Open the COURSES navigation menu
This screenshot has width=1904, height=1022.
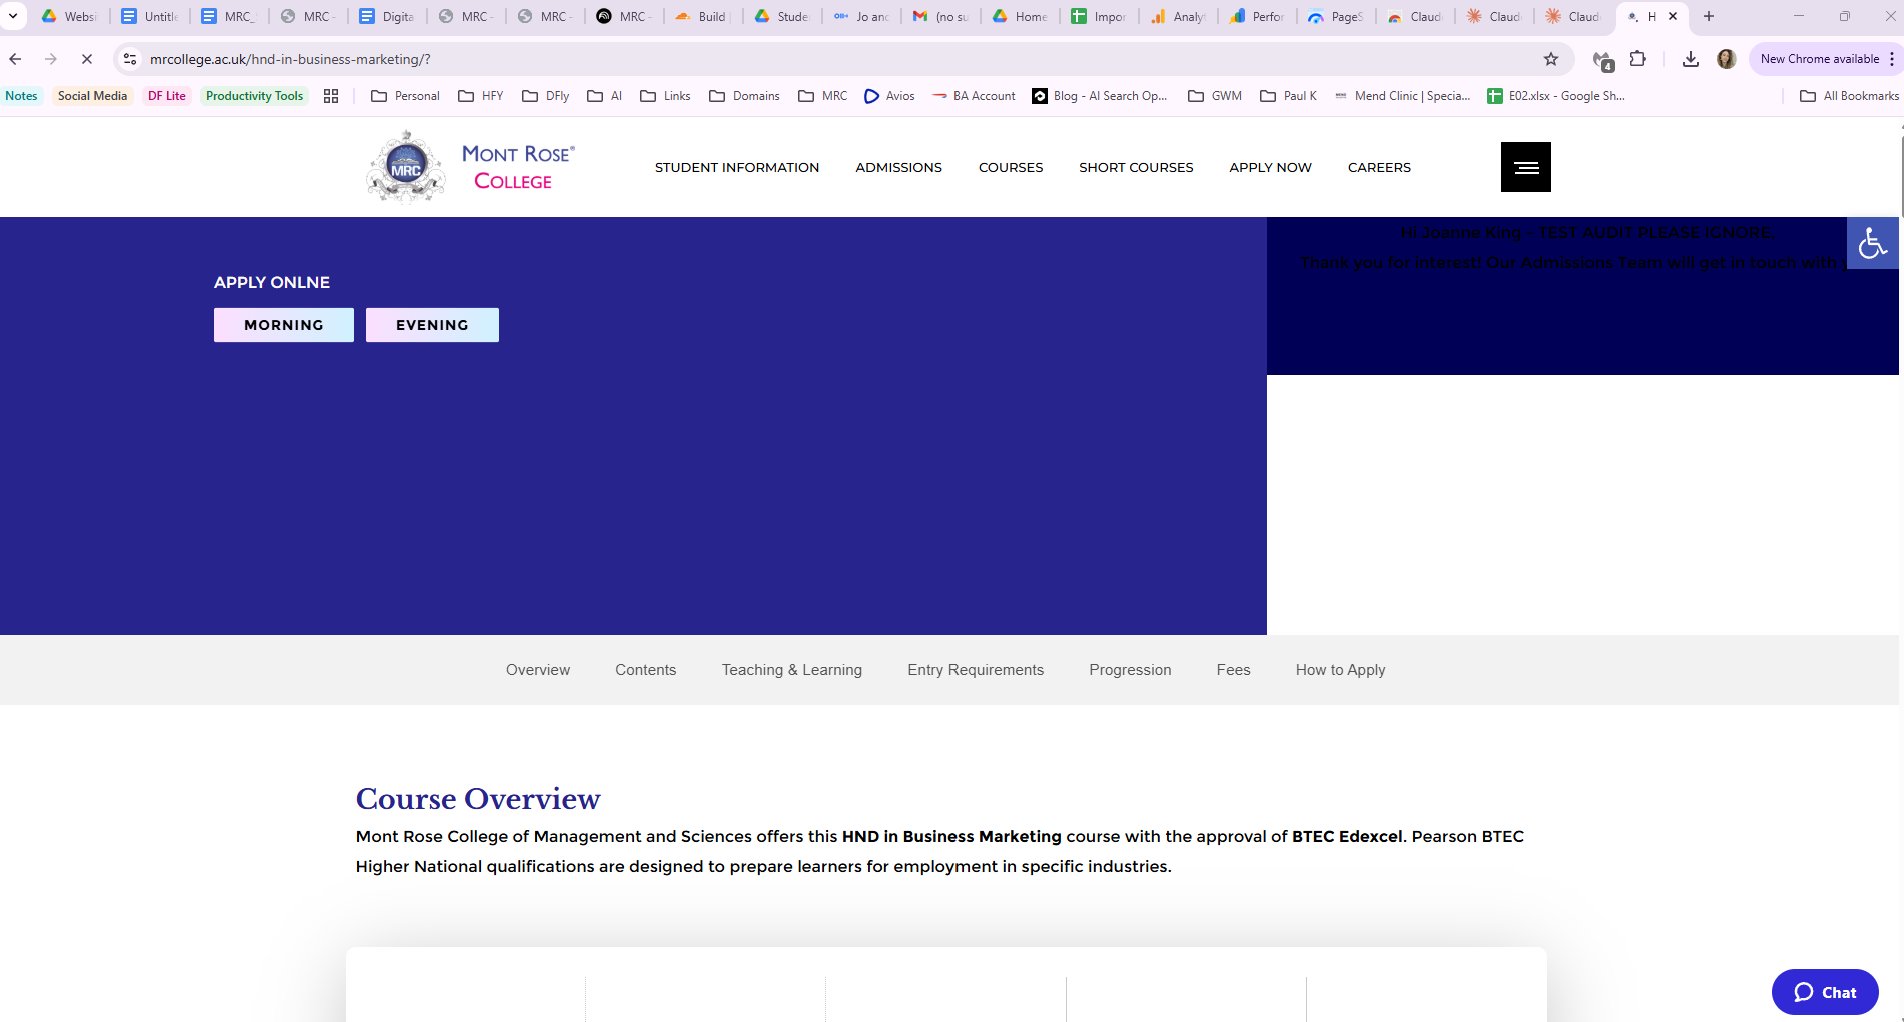pyautogui.click(x=1010, y=167)
